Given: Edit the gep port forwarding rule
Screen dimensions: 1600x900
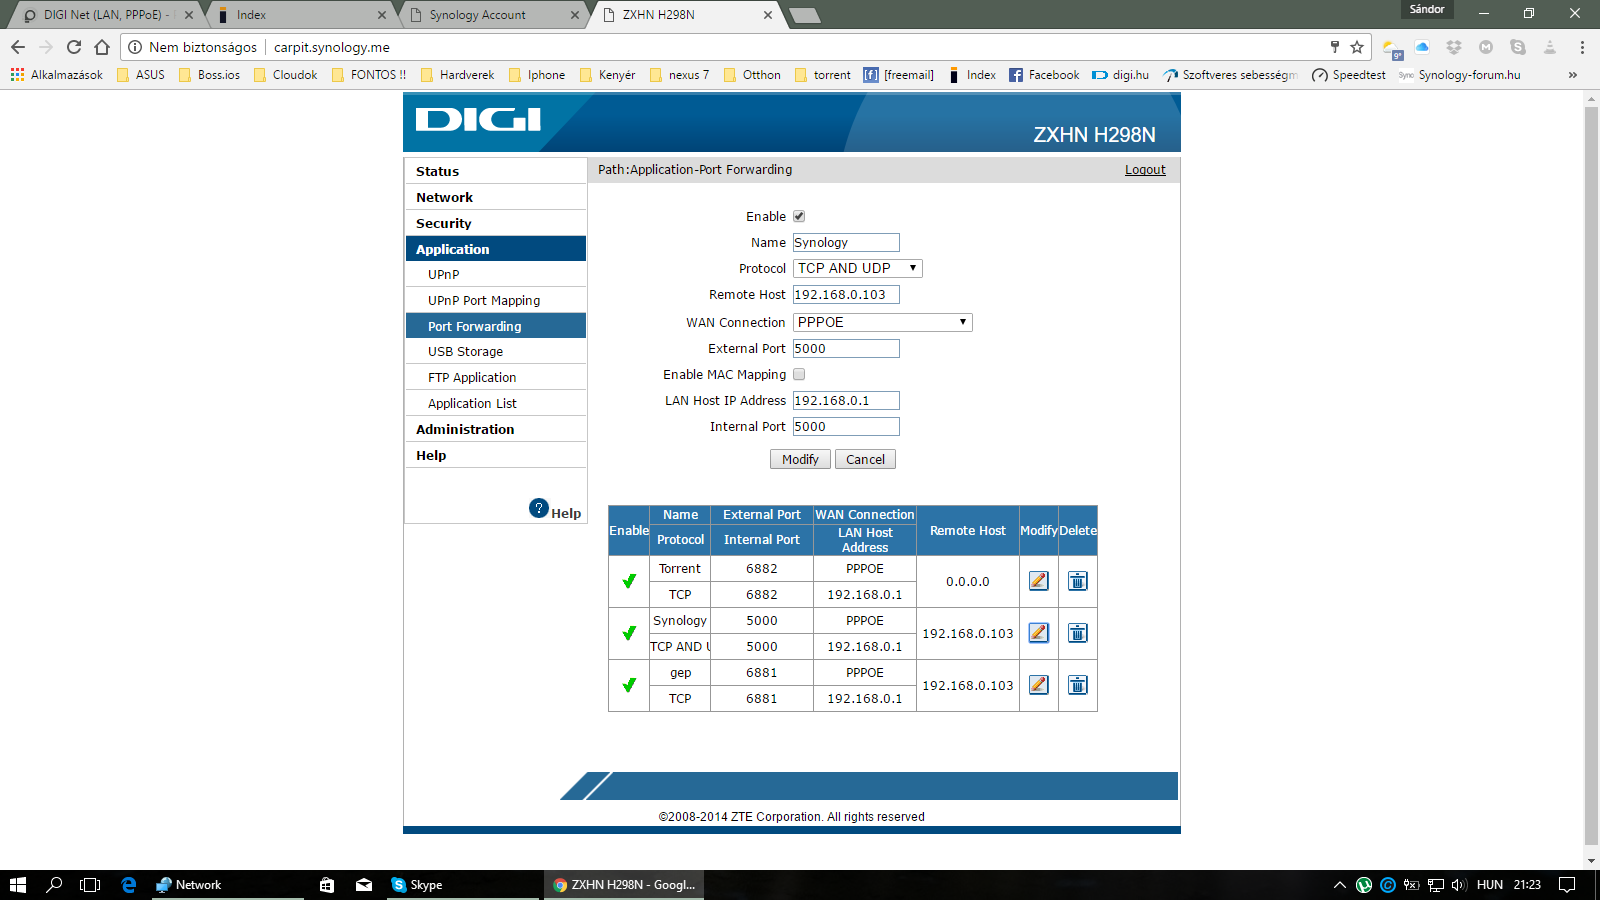Looking at the screenshot, I should [1039, 685].
